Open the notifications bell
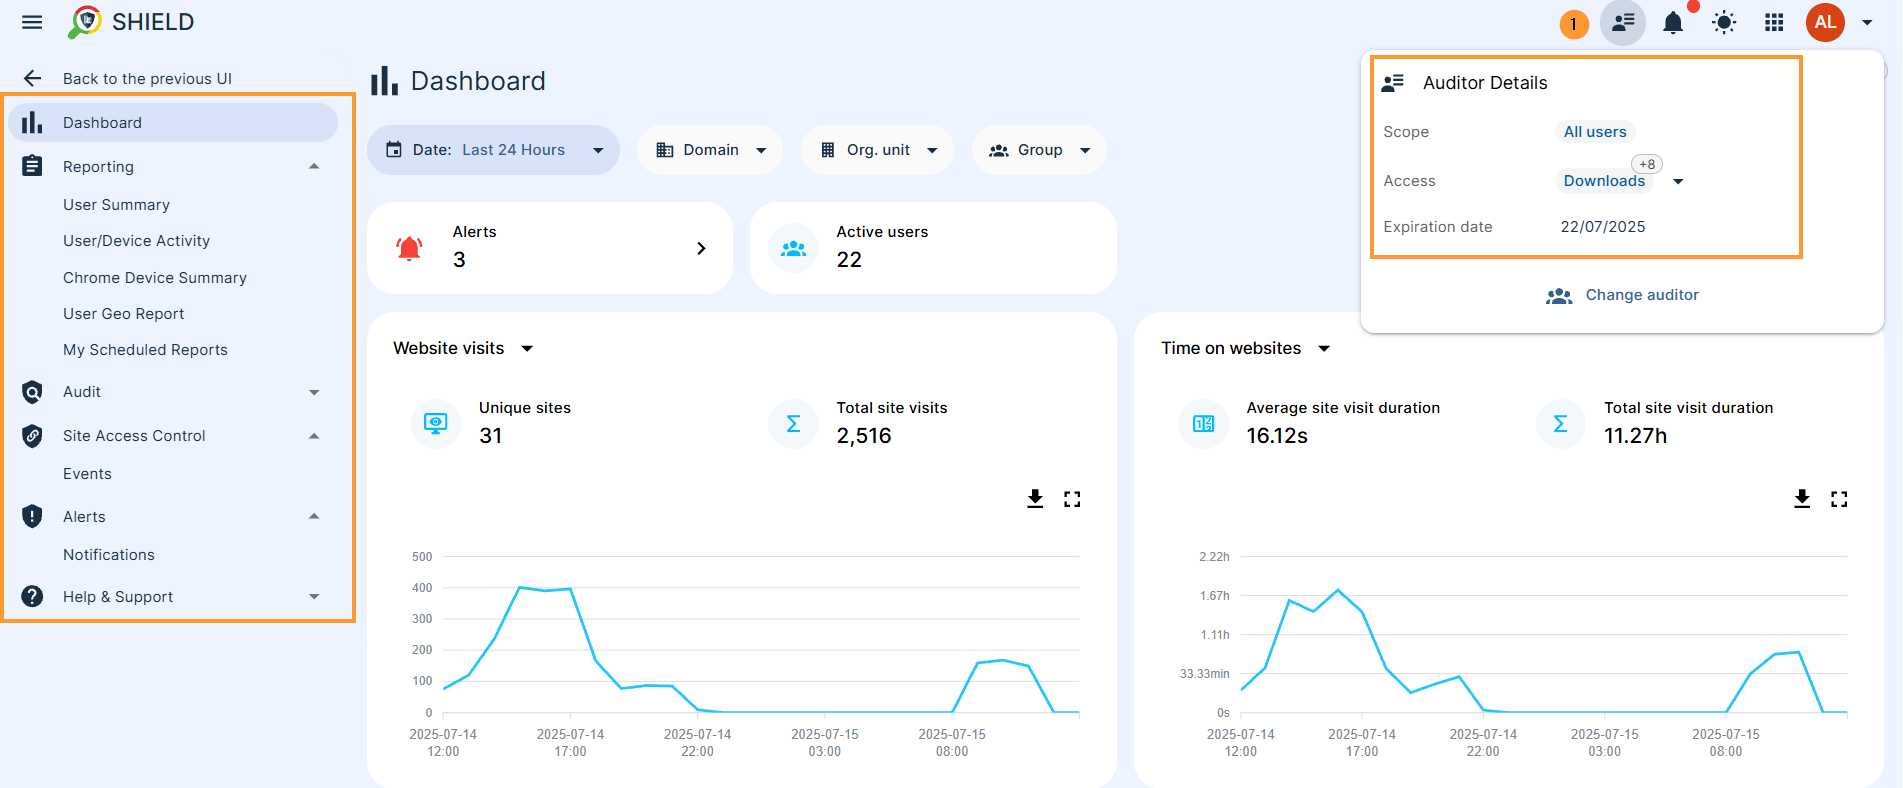The width and height of the screenshot is (1903, 788). coord(1673,22)
